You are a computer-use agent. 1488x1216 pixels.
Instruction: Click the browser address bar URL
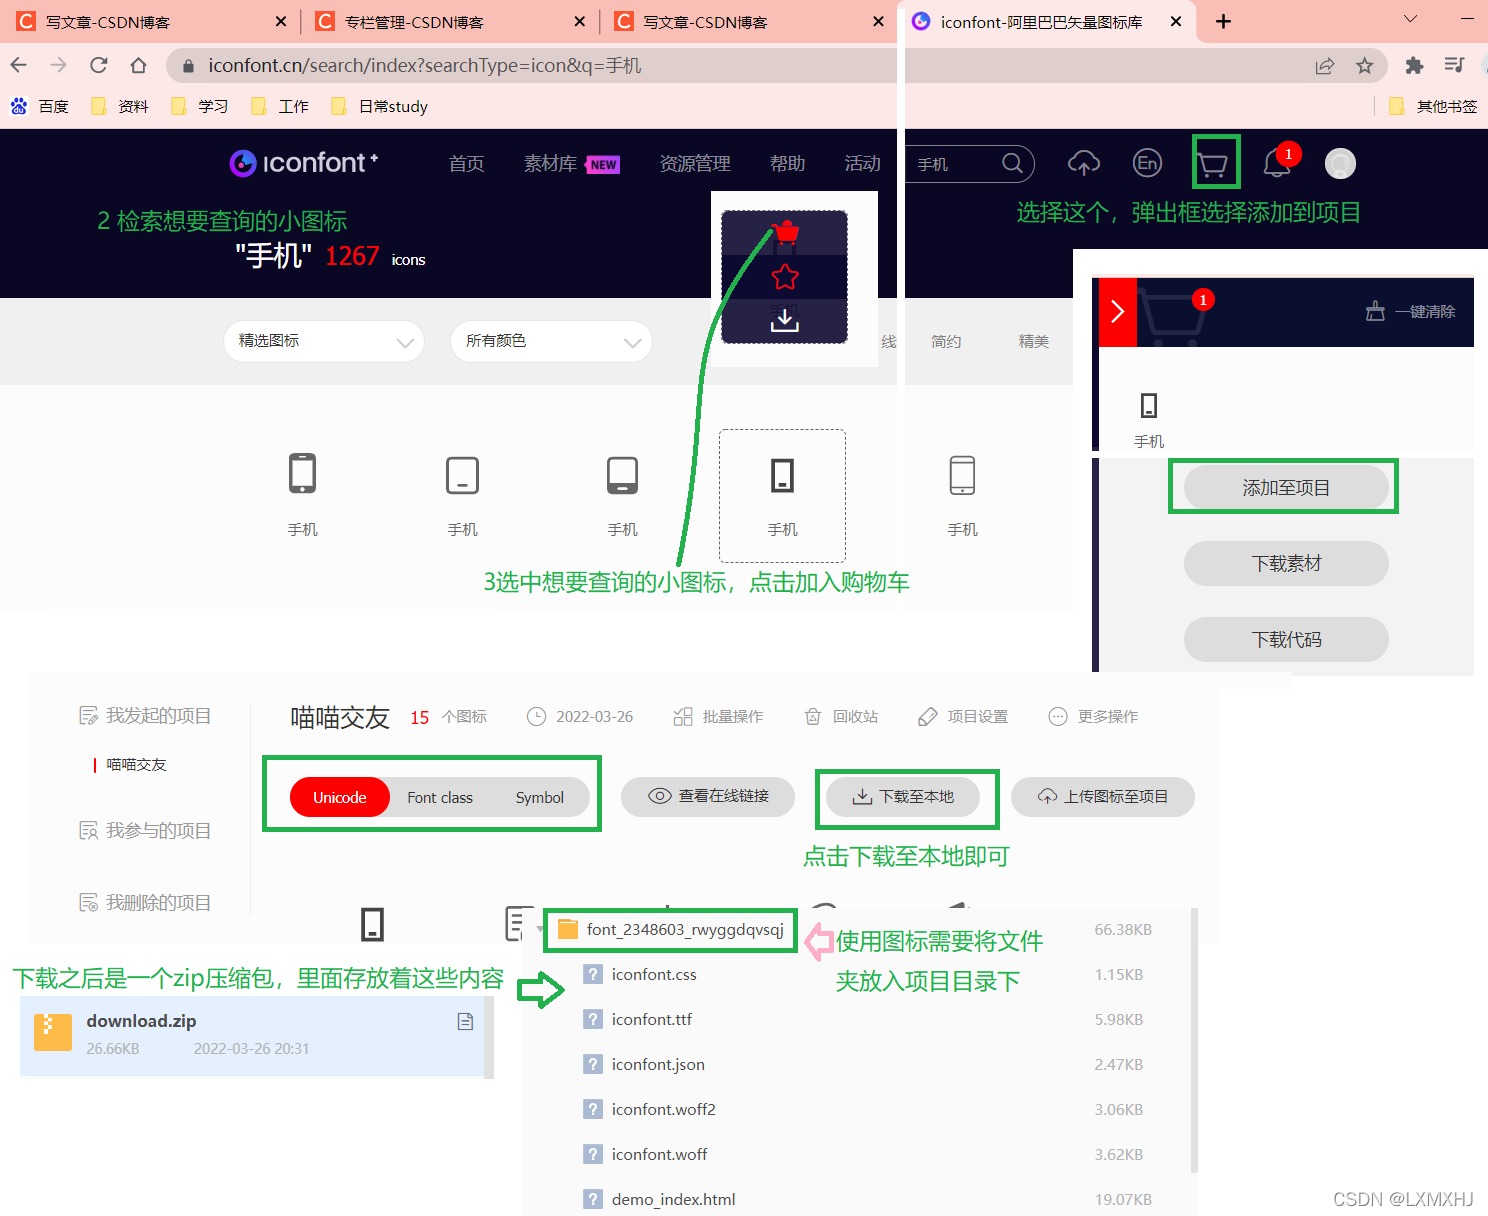[425, 66]
